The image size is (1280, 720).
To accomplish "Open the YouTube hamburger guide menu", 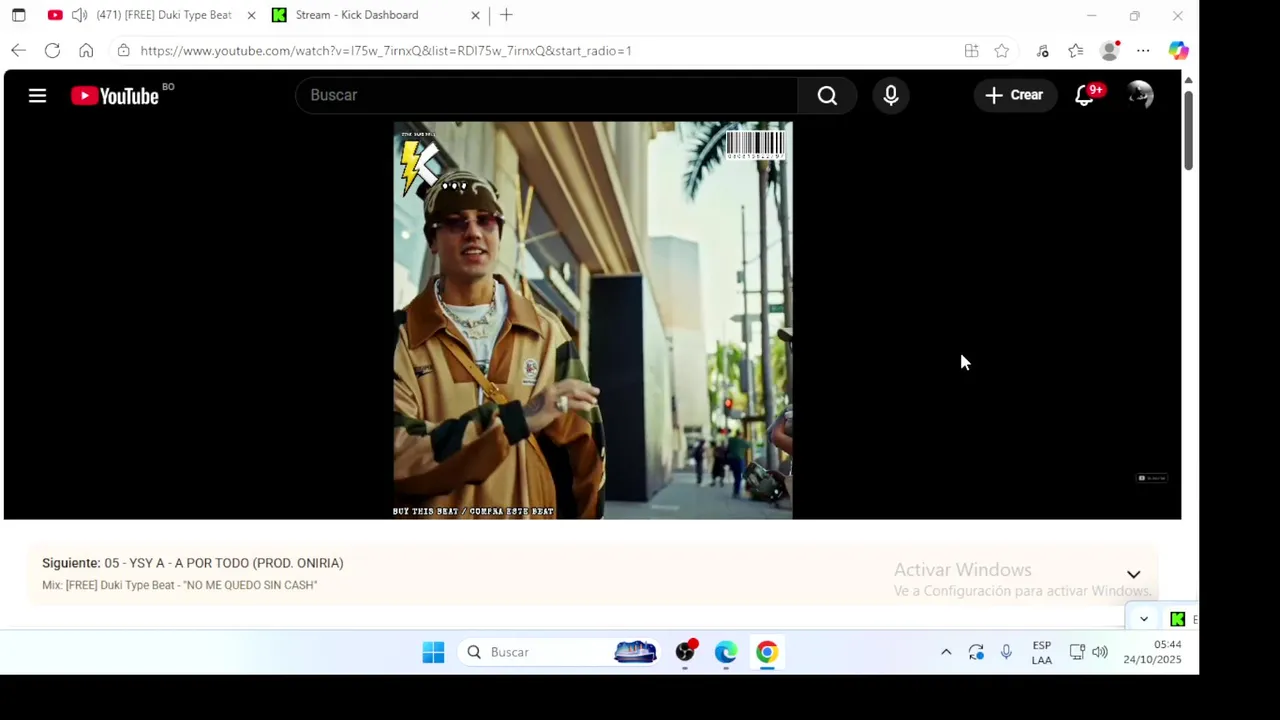I will (x=37, y=96).
